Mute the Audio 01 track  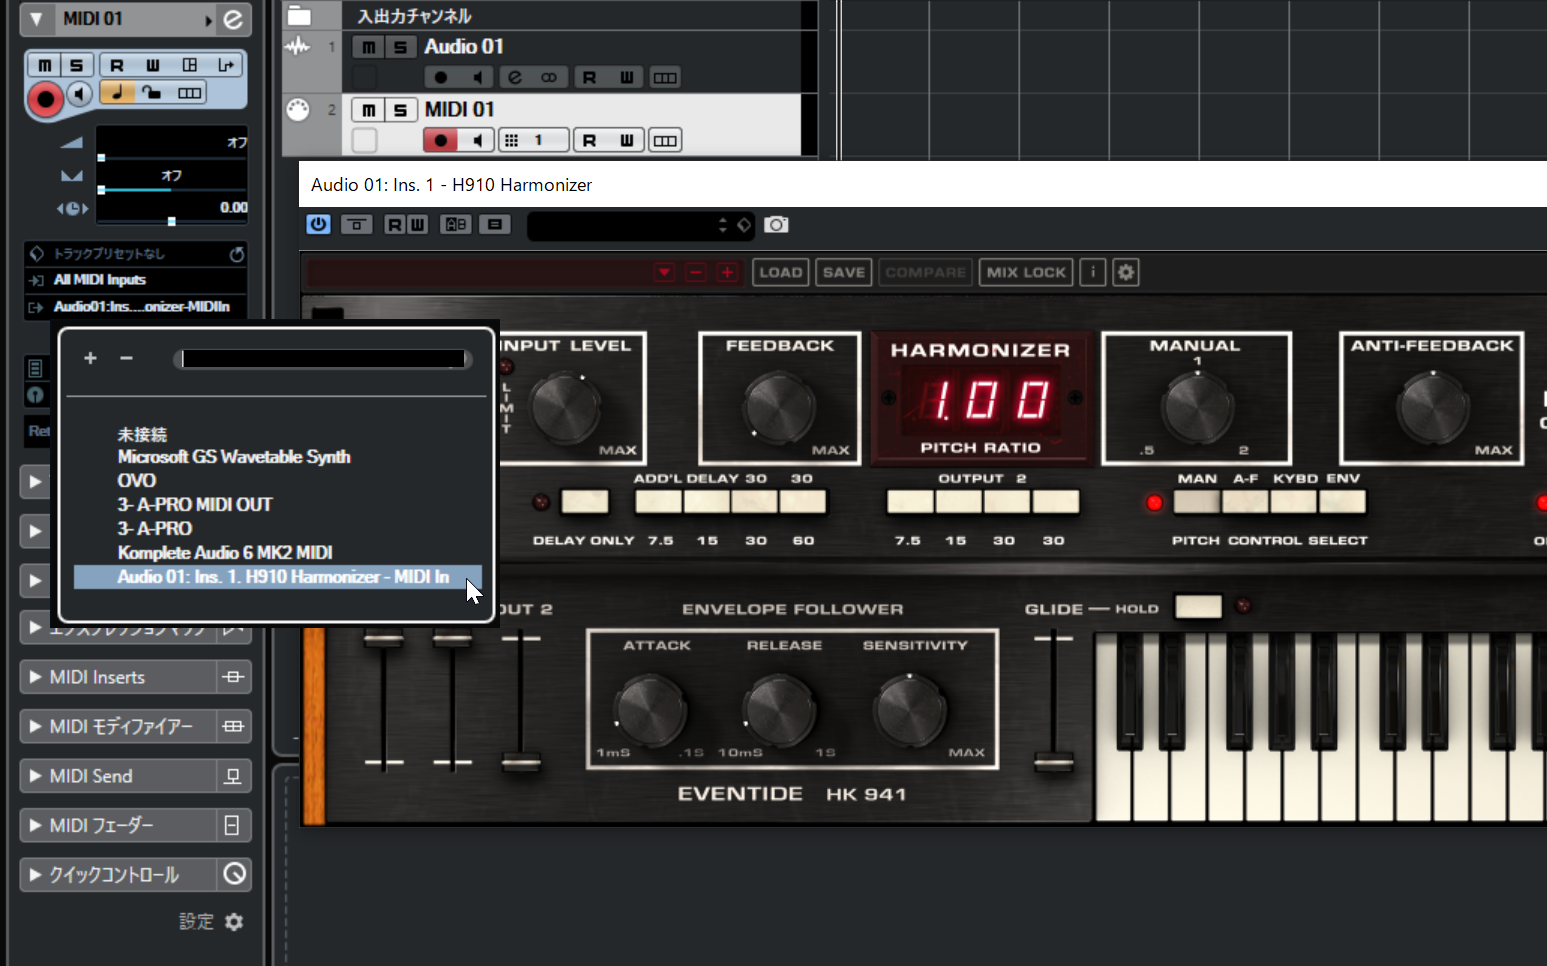pyautogui.click(x=369, y=47)
